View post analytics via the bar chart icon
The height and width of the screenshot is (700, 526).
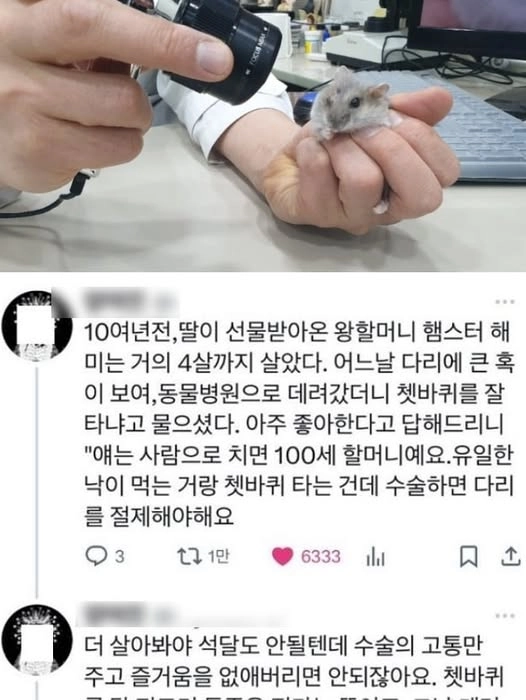coord(375,557)
